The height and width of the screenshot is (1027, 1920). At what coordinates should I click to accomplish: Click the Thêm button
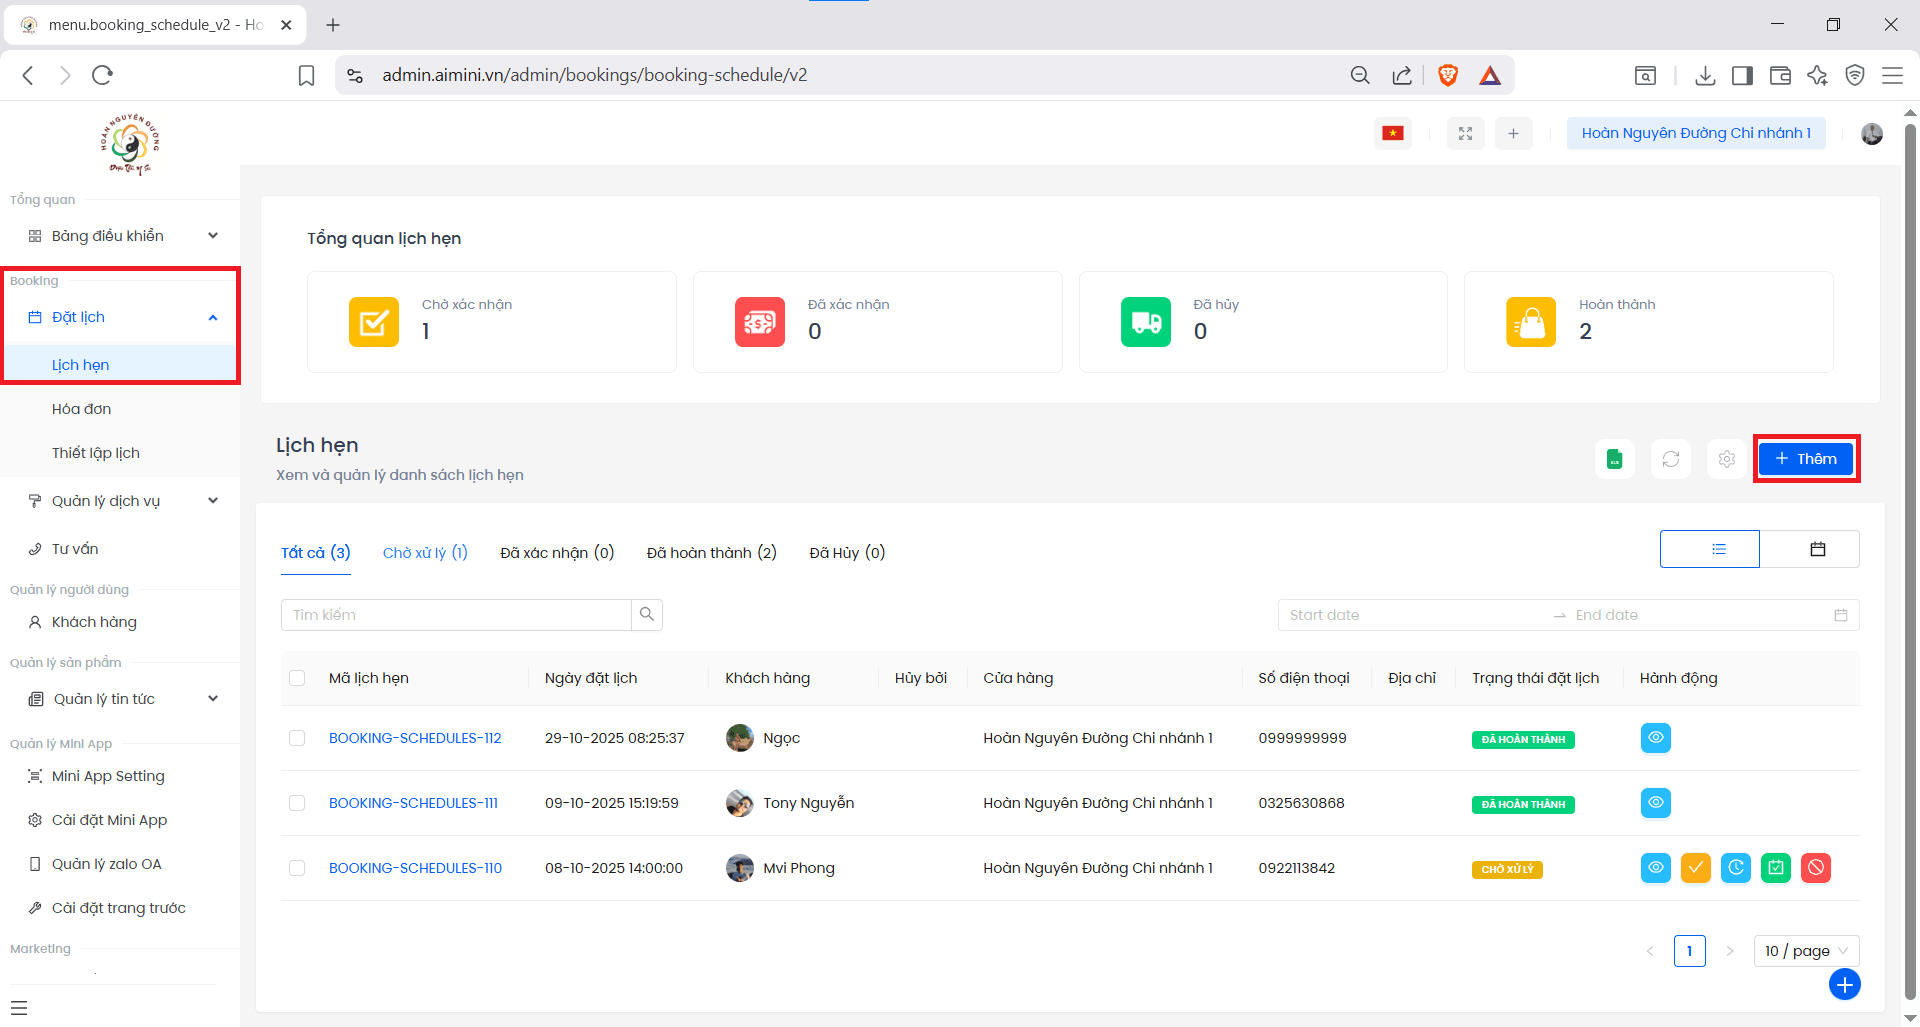1805,459
